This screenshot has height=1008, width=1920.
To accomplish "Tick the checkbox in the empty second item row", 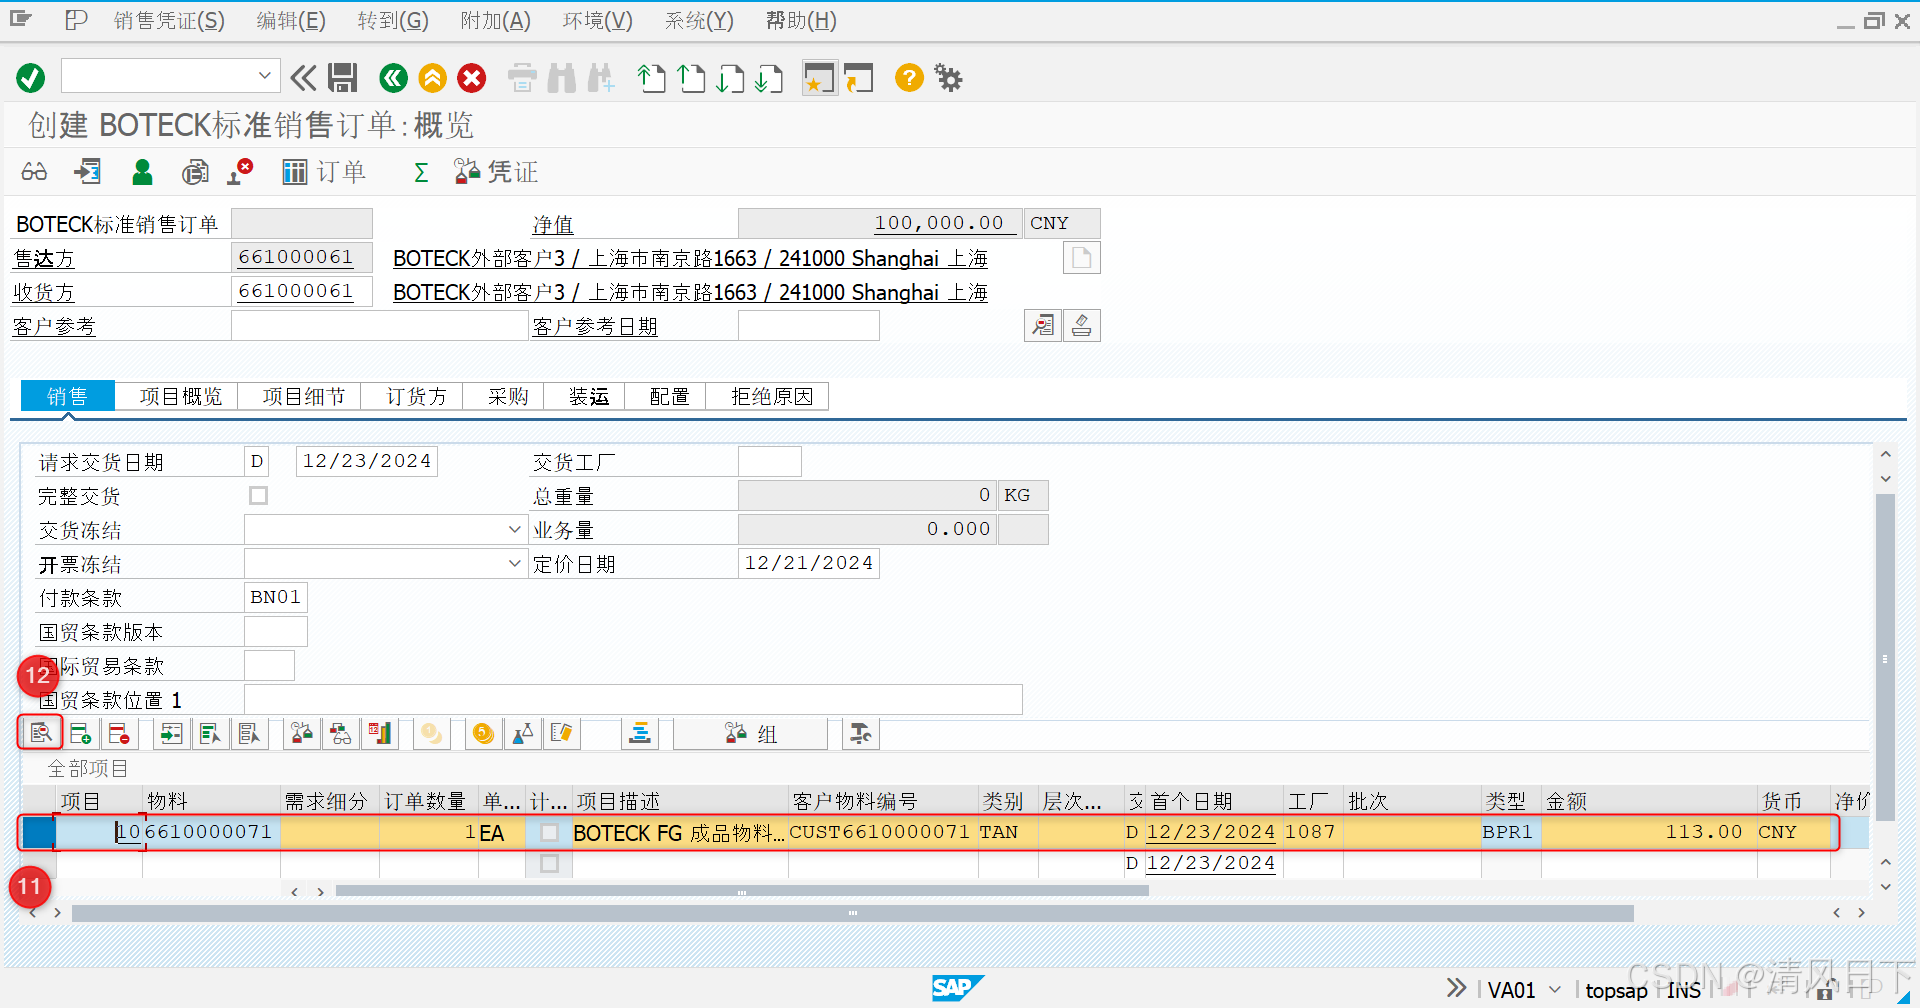I will click(549, 863).
